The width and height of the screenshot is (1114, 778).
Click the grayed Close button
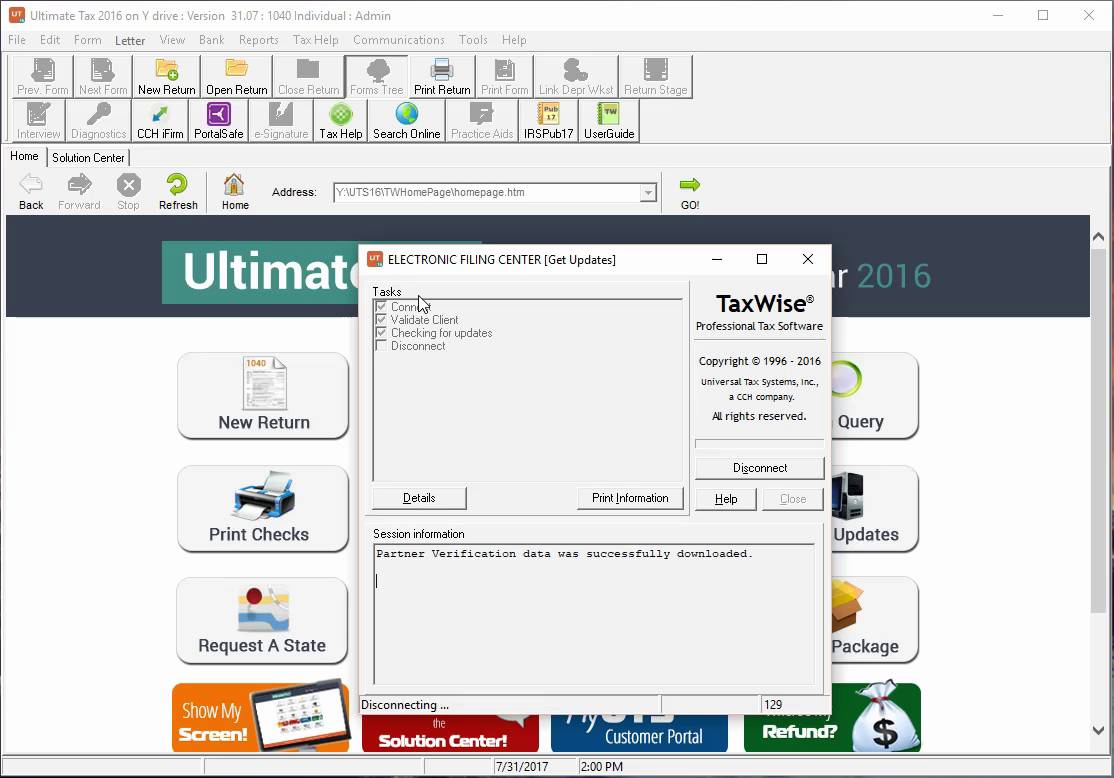(793, 499)
